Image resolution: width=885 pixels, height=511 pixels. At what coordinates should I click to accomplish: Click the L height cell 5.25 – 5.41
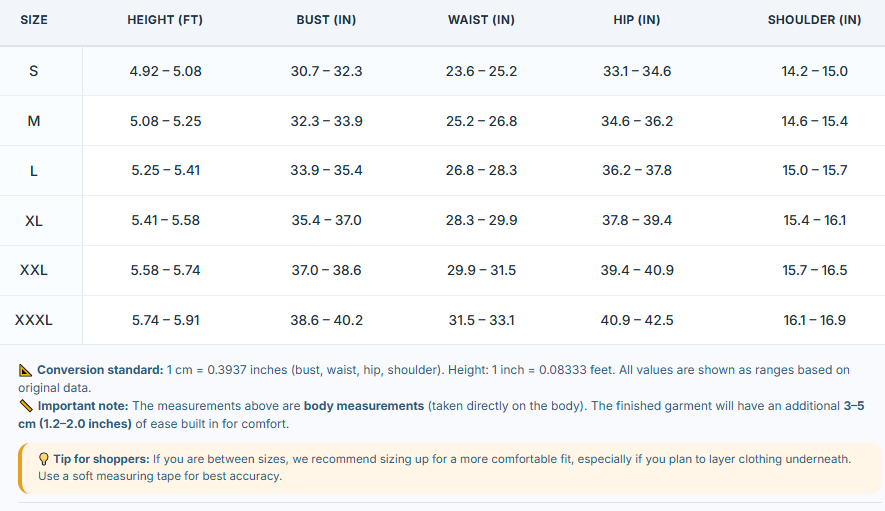click(x=165, y=171)
